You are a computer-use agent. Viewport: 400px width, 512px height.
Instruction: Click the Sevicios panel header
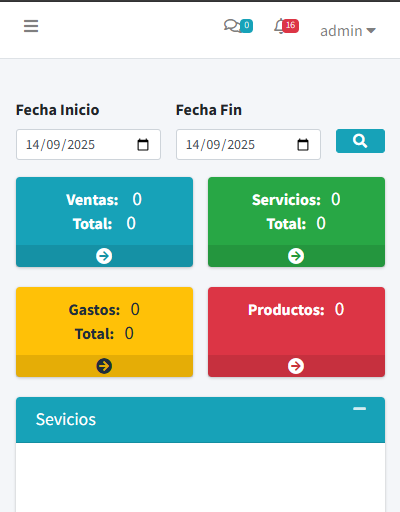[x=200, y=420]
